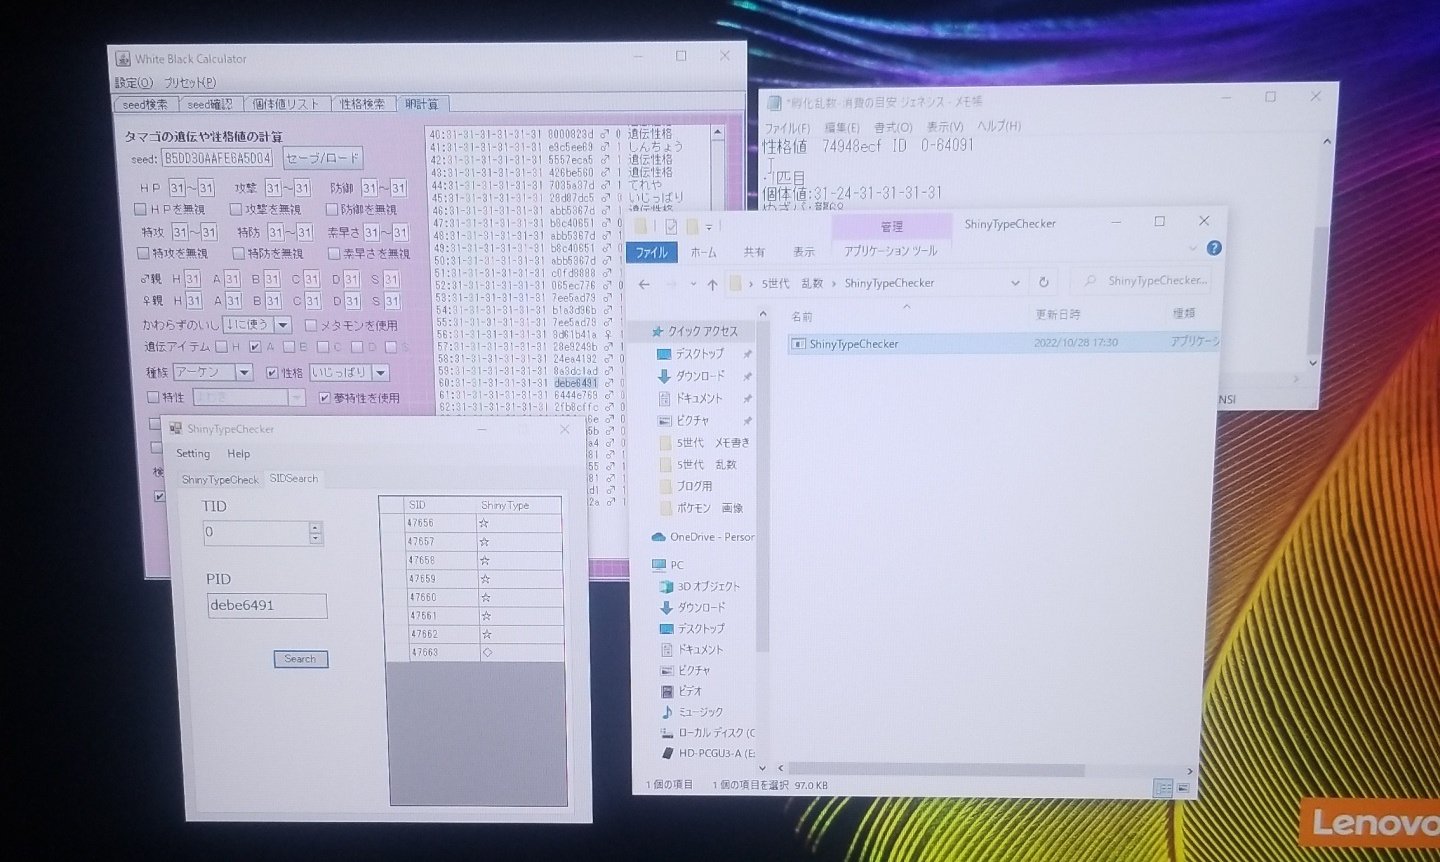Uncheck the 夢特性を使用 checkbox
The width and height of the screenshot is (1440, 862).
325,398
